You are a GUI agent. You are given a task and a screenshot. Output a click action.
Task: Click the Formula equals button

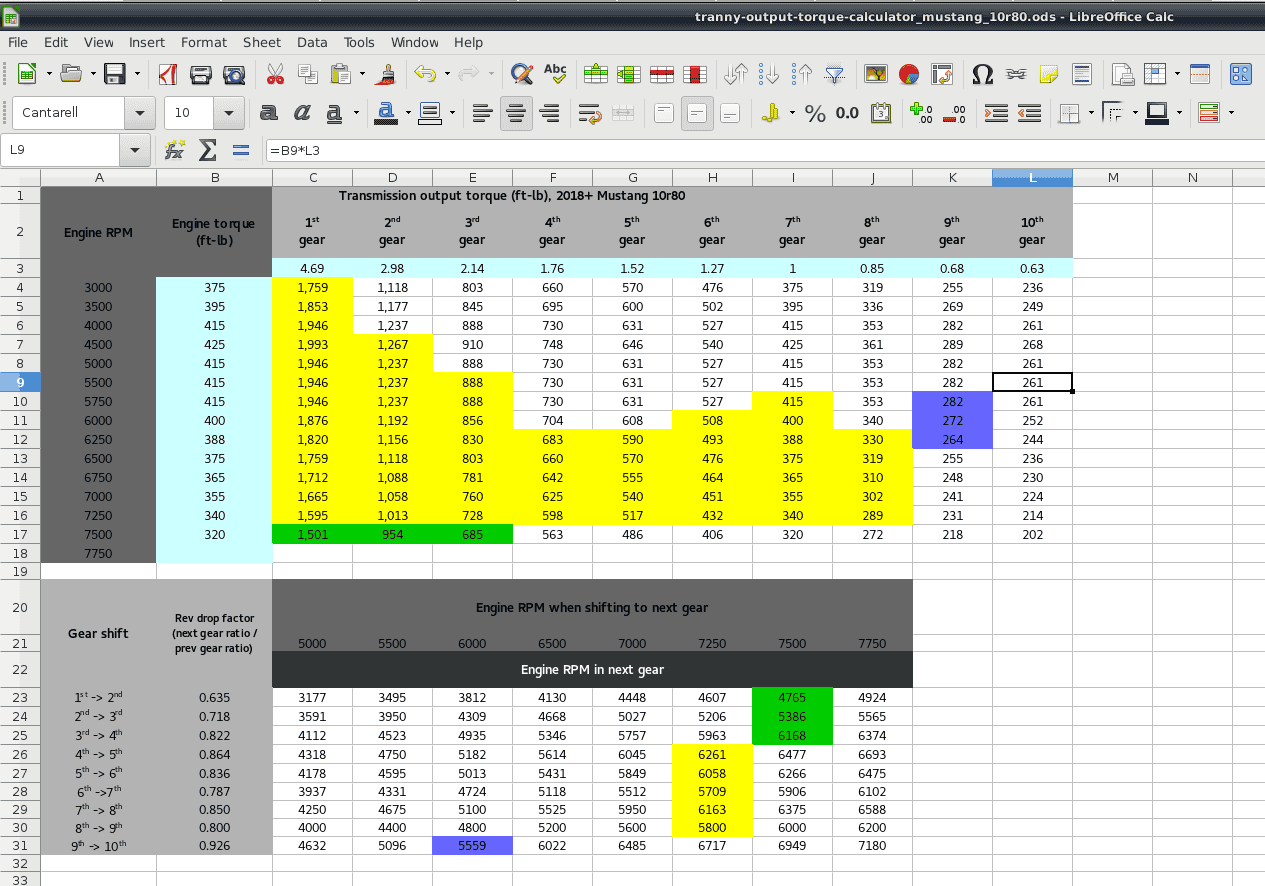click(x=241, y=151)
